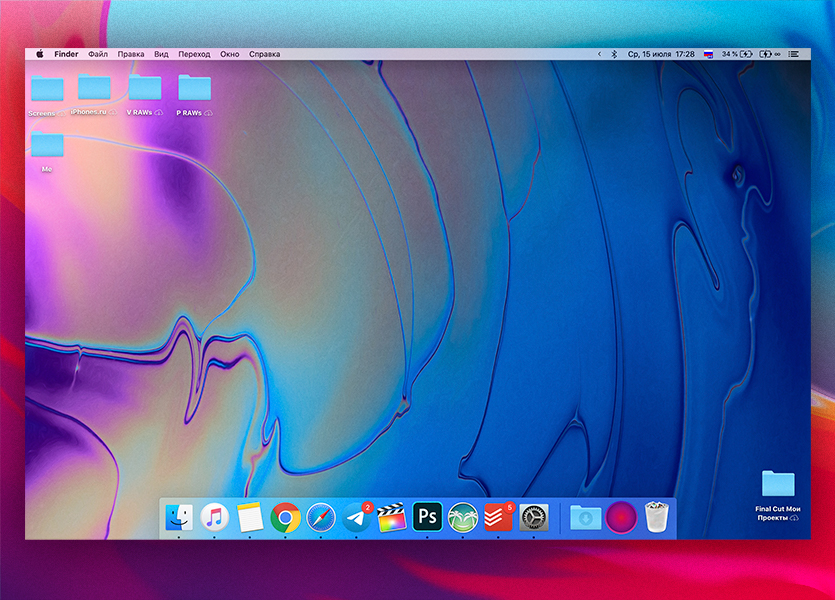
Task: Open the Trash in the Dock
Action: [656, 517]
